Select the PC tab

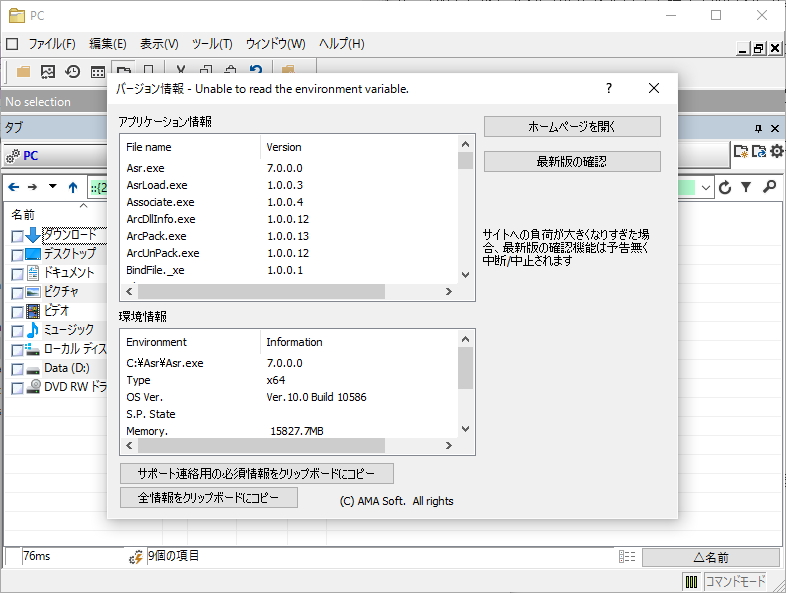tap(55, 156)
